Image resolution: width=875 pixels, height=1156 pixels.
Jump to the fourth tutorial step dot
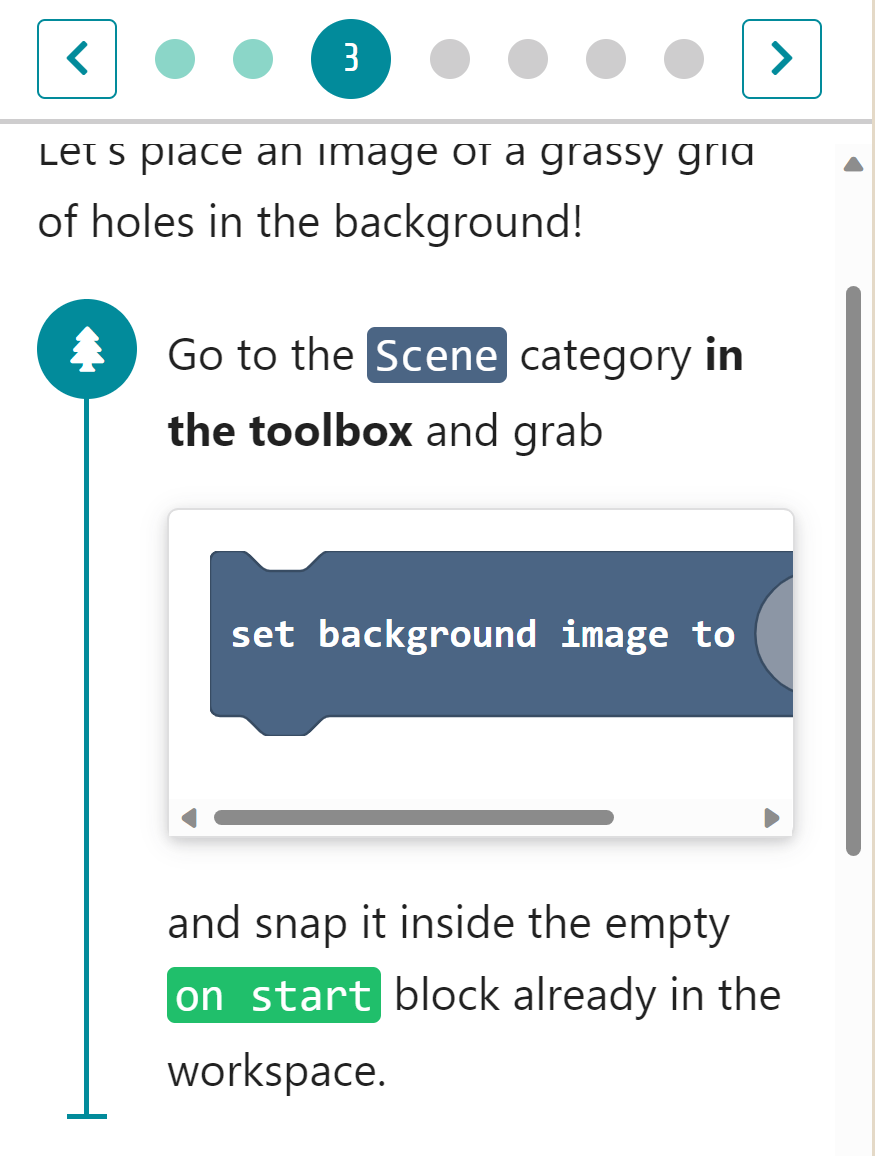(450, 58)
